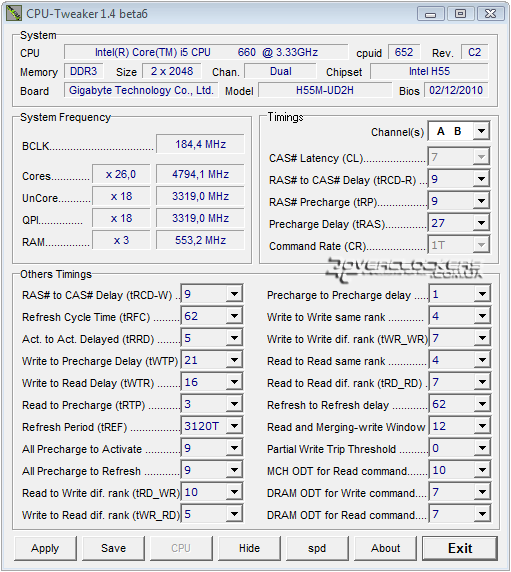Image resolution: width=511 pixels, height=572 pixels.
Task: Select the Chan. Dual field
Action: (280, 71)
